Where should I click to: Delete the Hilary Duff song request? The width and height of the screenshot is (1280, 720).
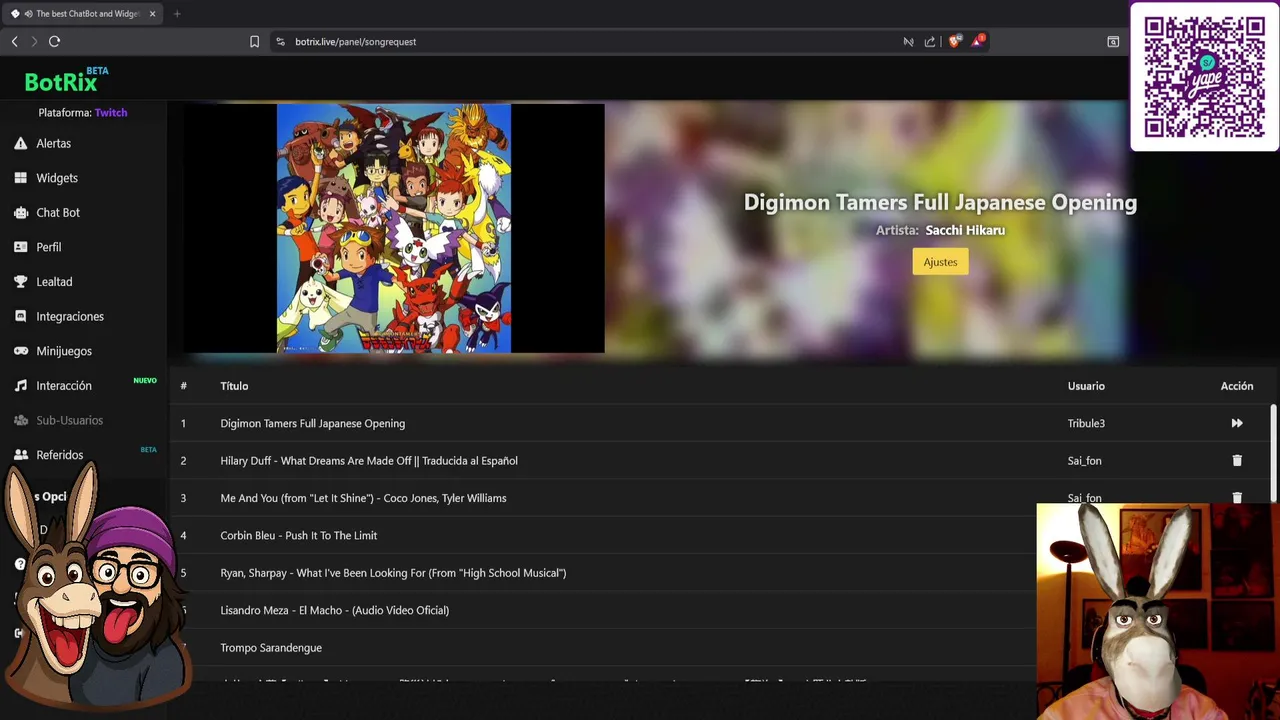(1237, 460)
